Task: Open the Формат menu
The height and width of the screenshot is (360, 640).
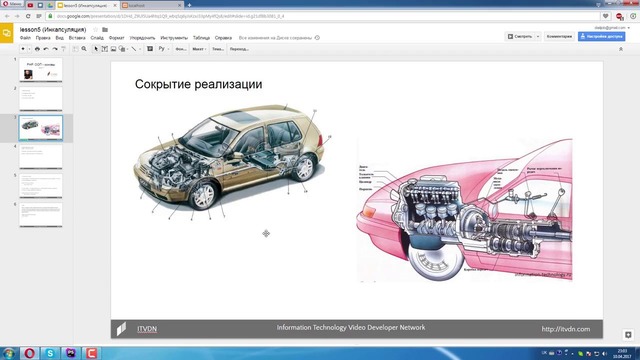Action: coord(116,38)
